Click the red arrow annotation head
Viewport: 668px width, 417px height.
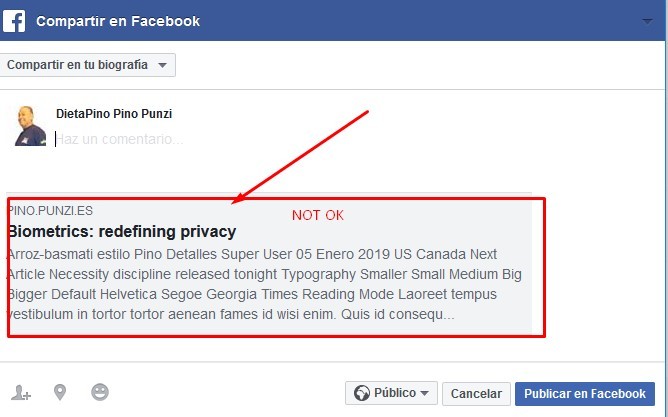coord(238,199)
